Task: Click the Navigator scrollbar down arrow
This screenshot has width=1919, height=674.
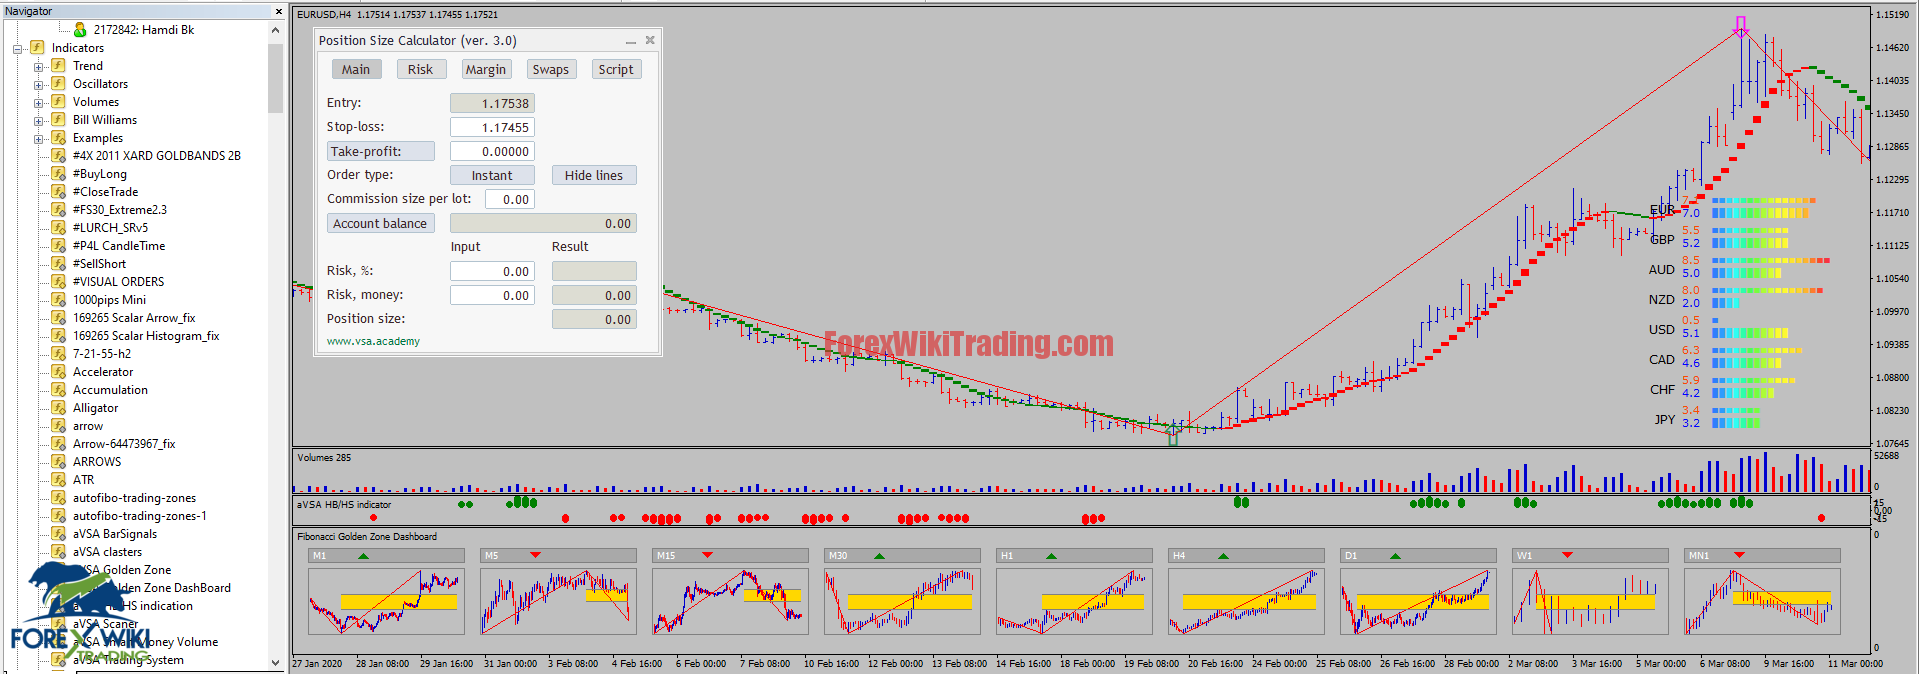Action: (276, 662)
